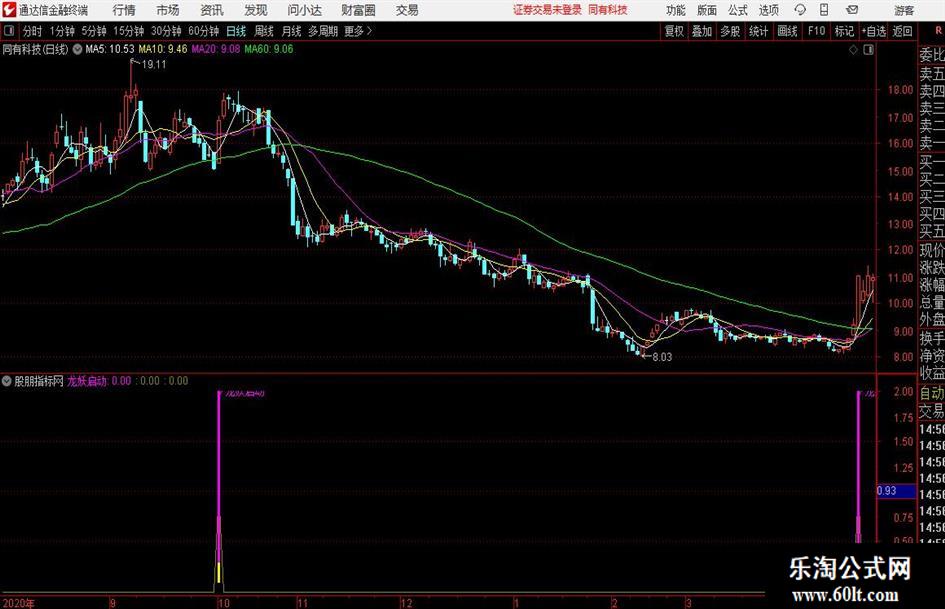The image size is (945, 609).
Task: Click the 复权 toolbar button
Action: (x=674, y=31)
